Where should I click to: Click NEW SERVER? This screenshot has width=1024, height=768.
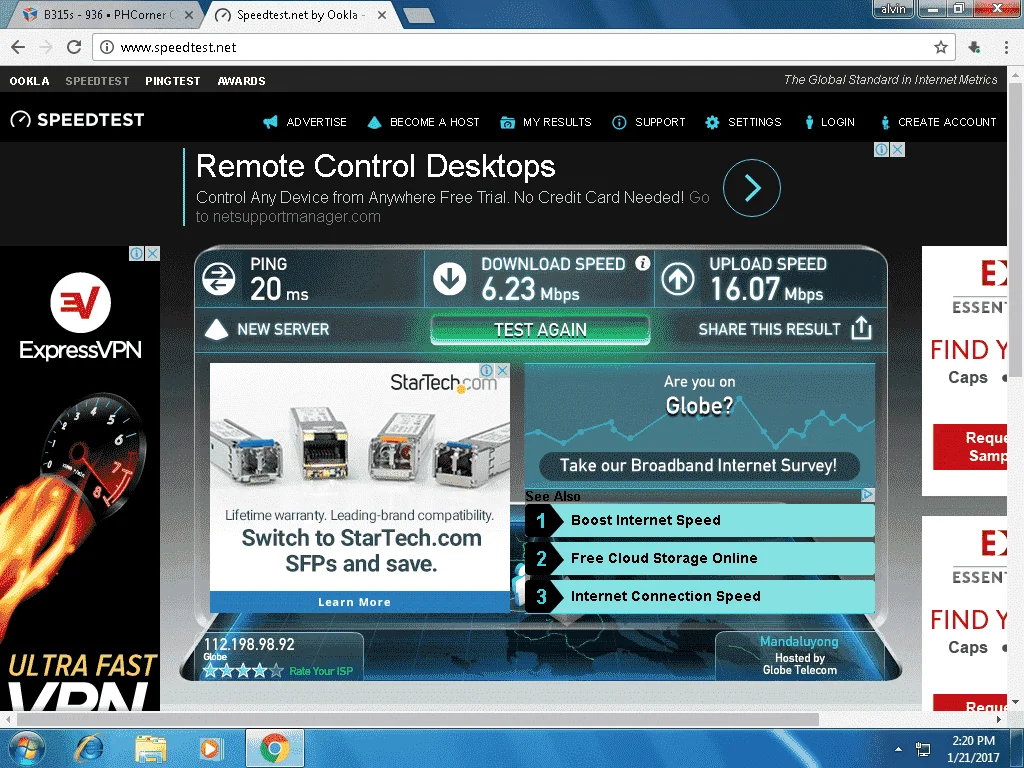[283, 329]
